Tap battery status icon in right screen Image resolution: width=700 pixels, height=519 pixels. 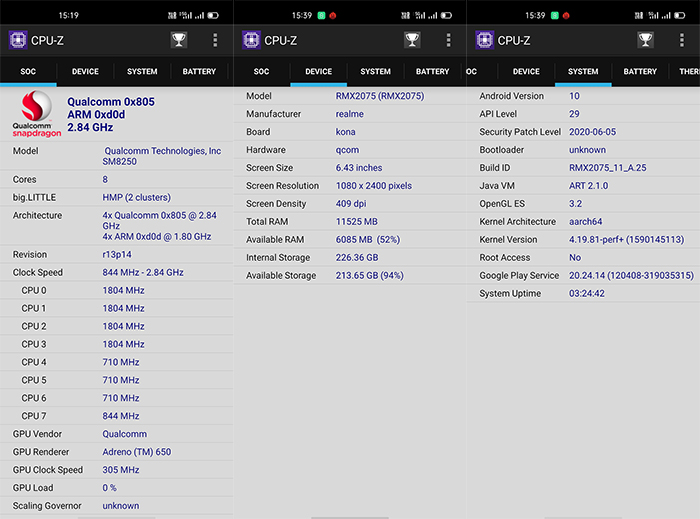679,16
